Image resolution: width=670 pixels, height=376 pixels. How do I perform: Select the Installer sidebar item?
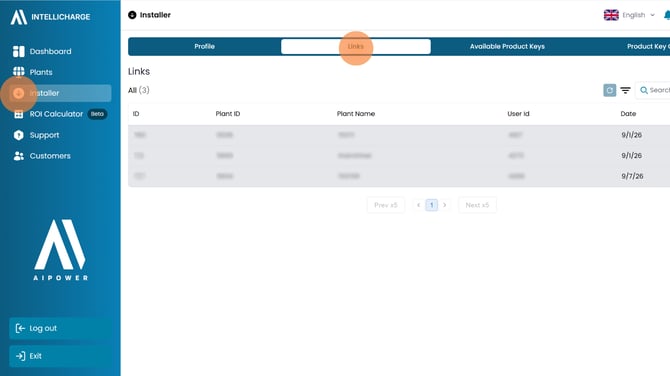[x=60, y=93]
